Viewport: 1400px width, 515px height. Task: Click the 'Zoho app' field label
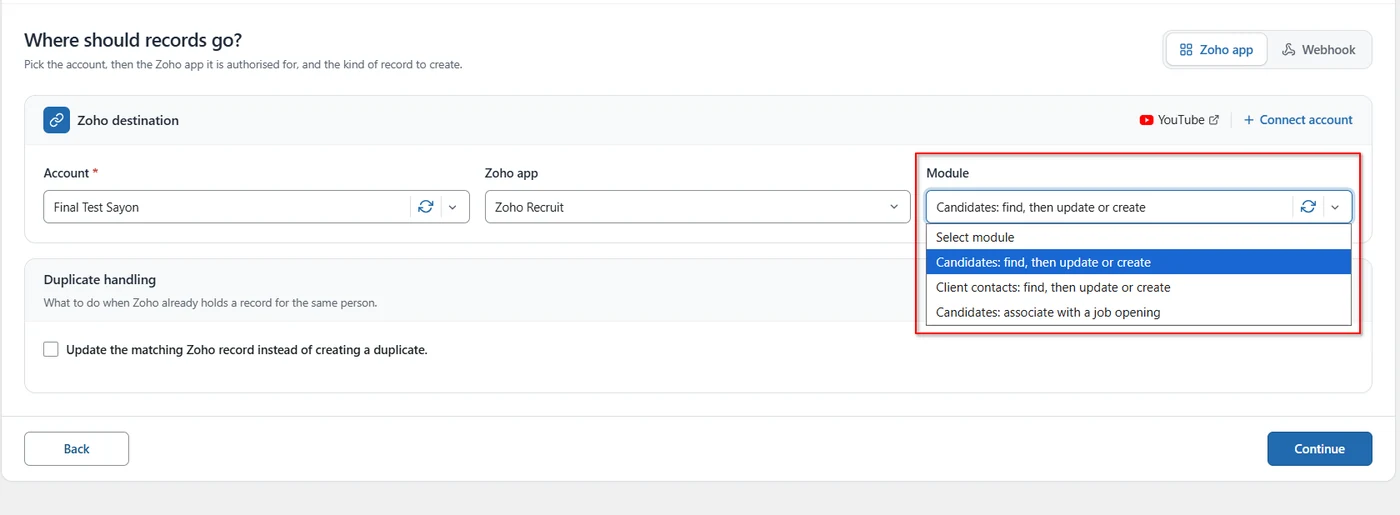coord(511,173)
